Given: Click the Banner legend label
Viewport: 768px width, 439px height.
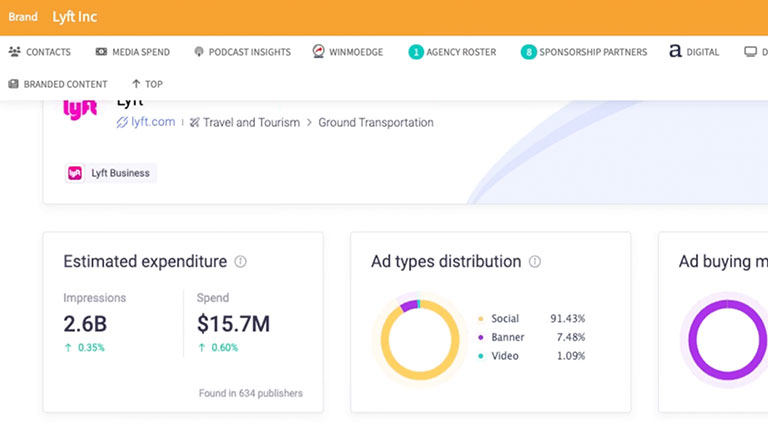Looking at the screenshot, I should 508,337.
